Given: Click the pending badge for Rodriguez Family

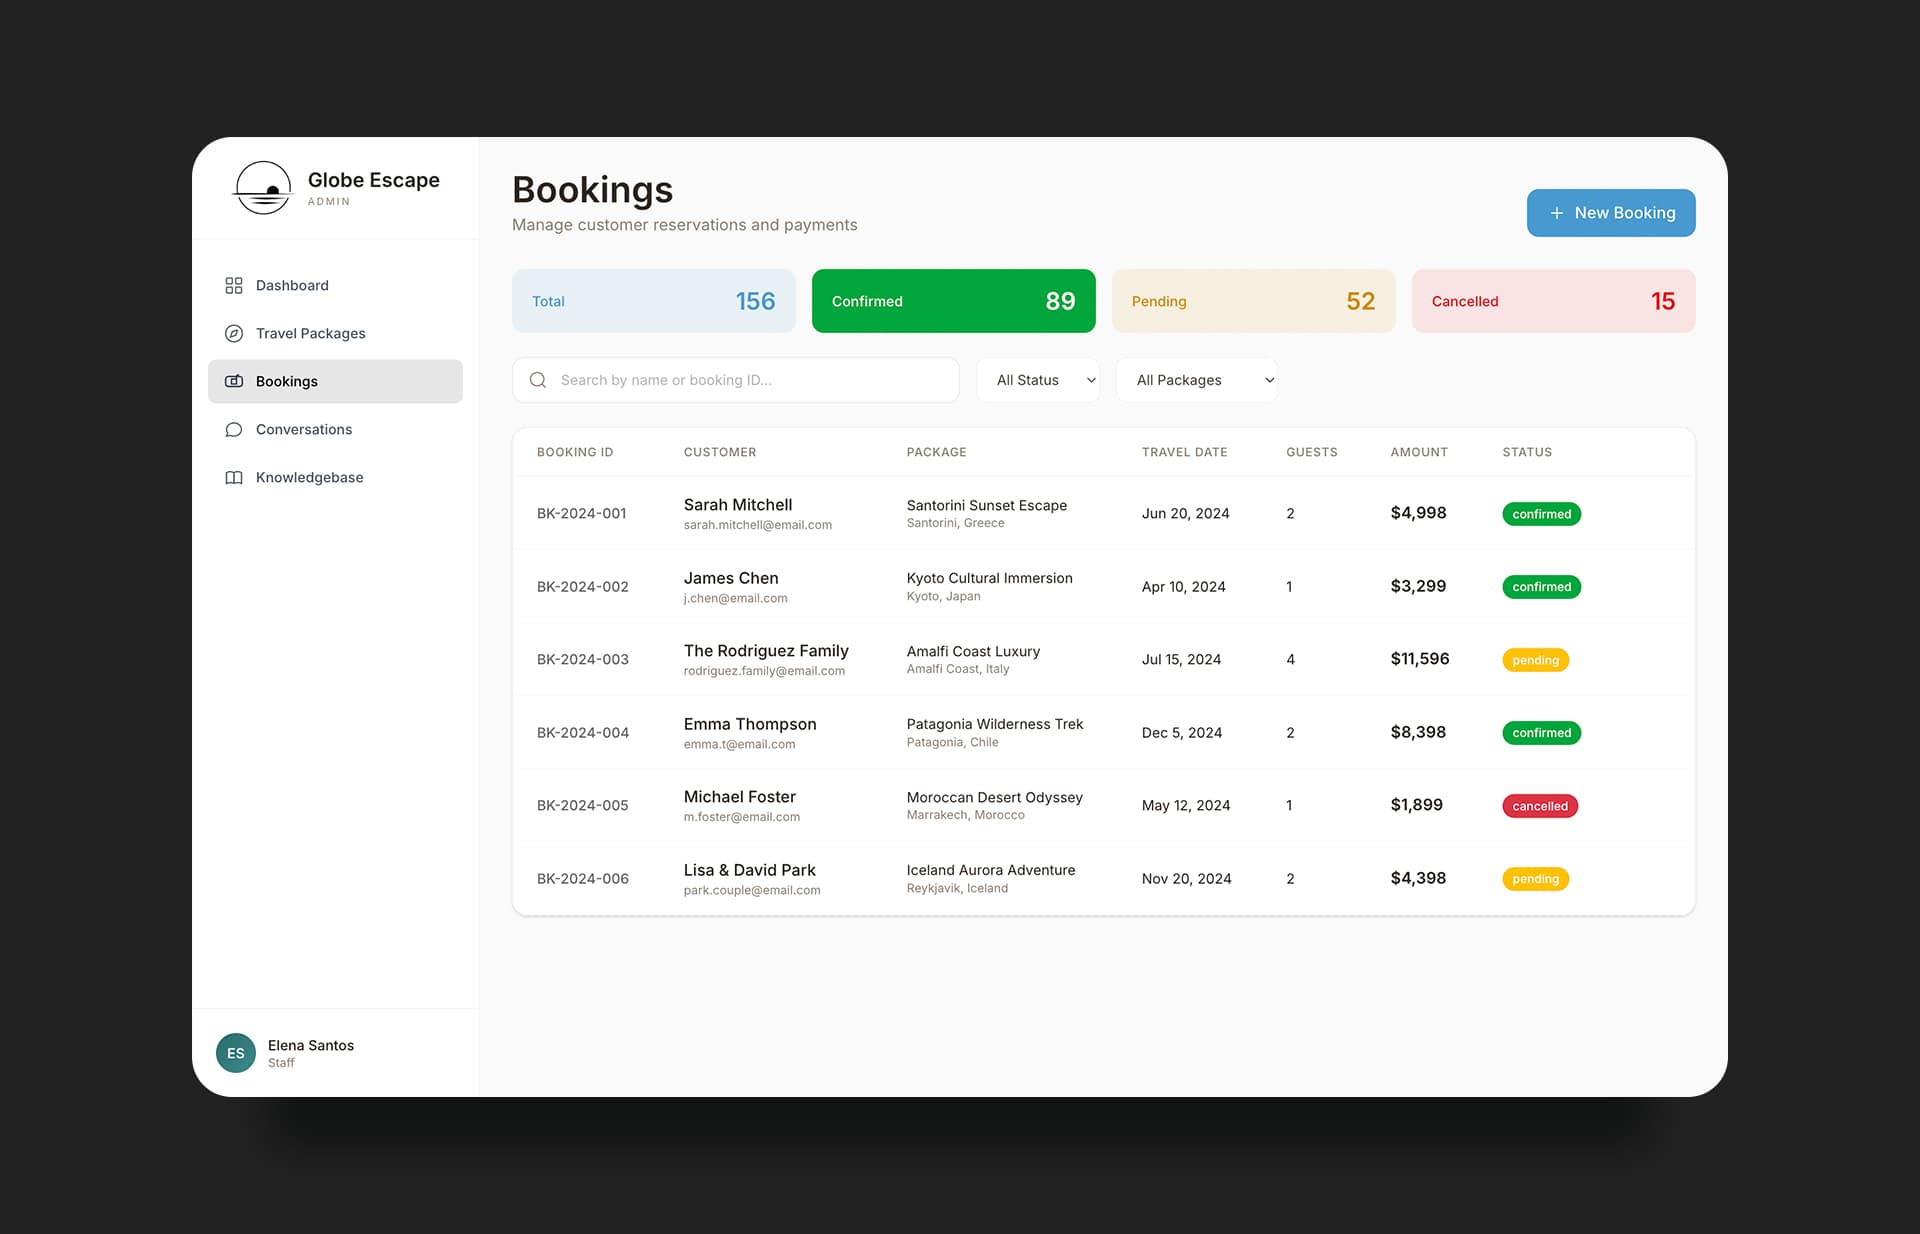Looking at the screenshot, I should click(x=1535, y=660).
